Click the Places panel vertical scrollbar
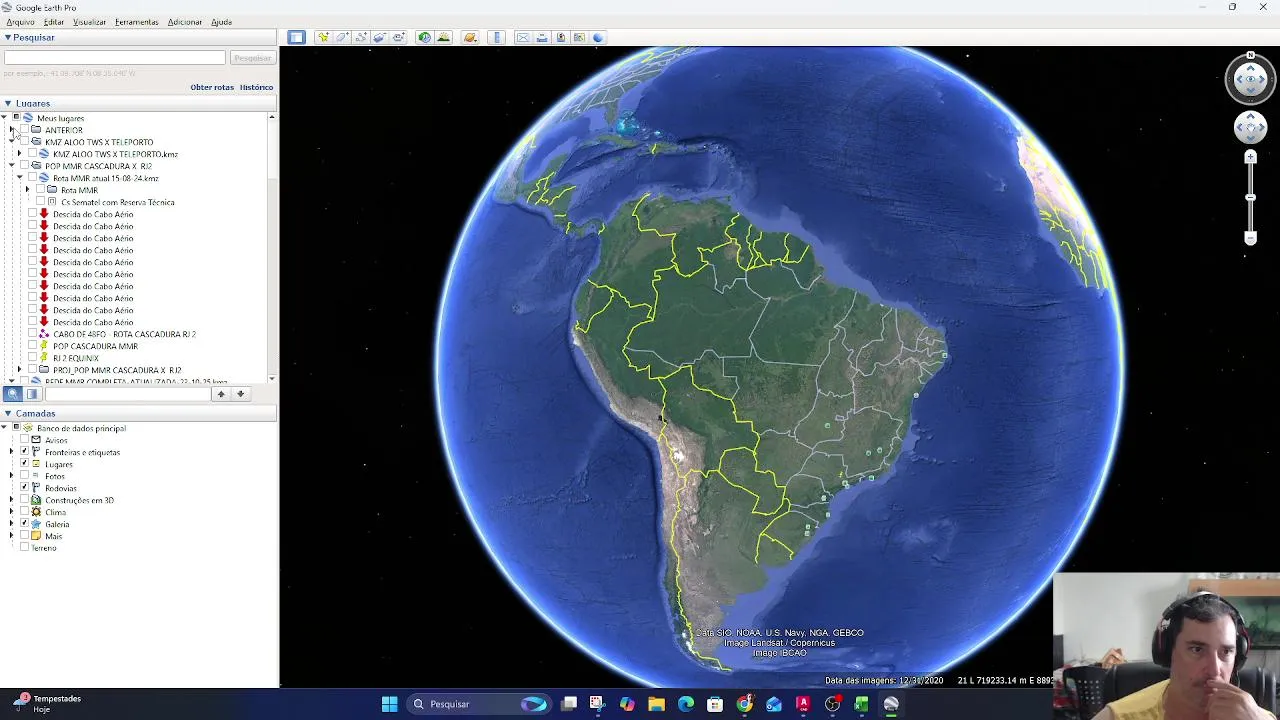Screen dimensions: 1280x720 tap(272, 248)
